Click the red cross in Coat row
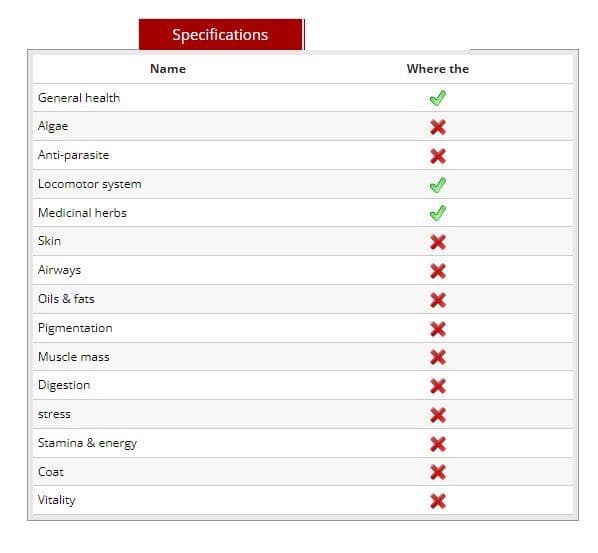Screen dimensions: 598x553 tap(437, 473)
